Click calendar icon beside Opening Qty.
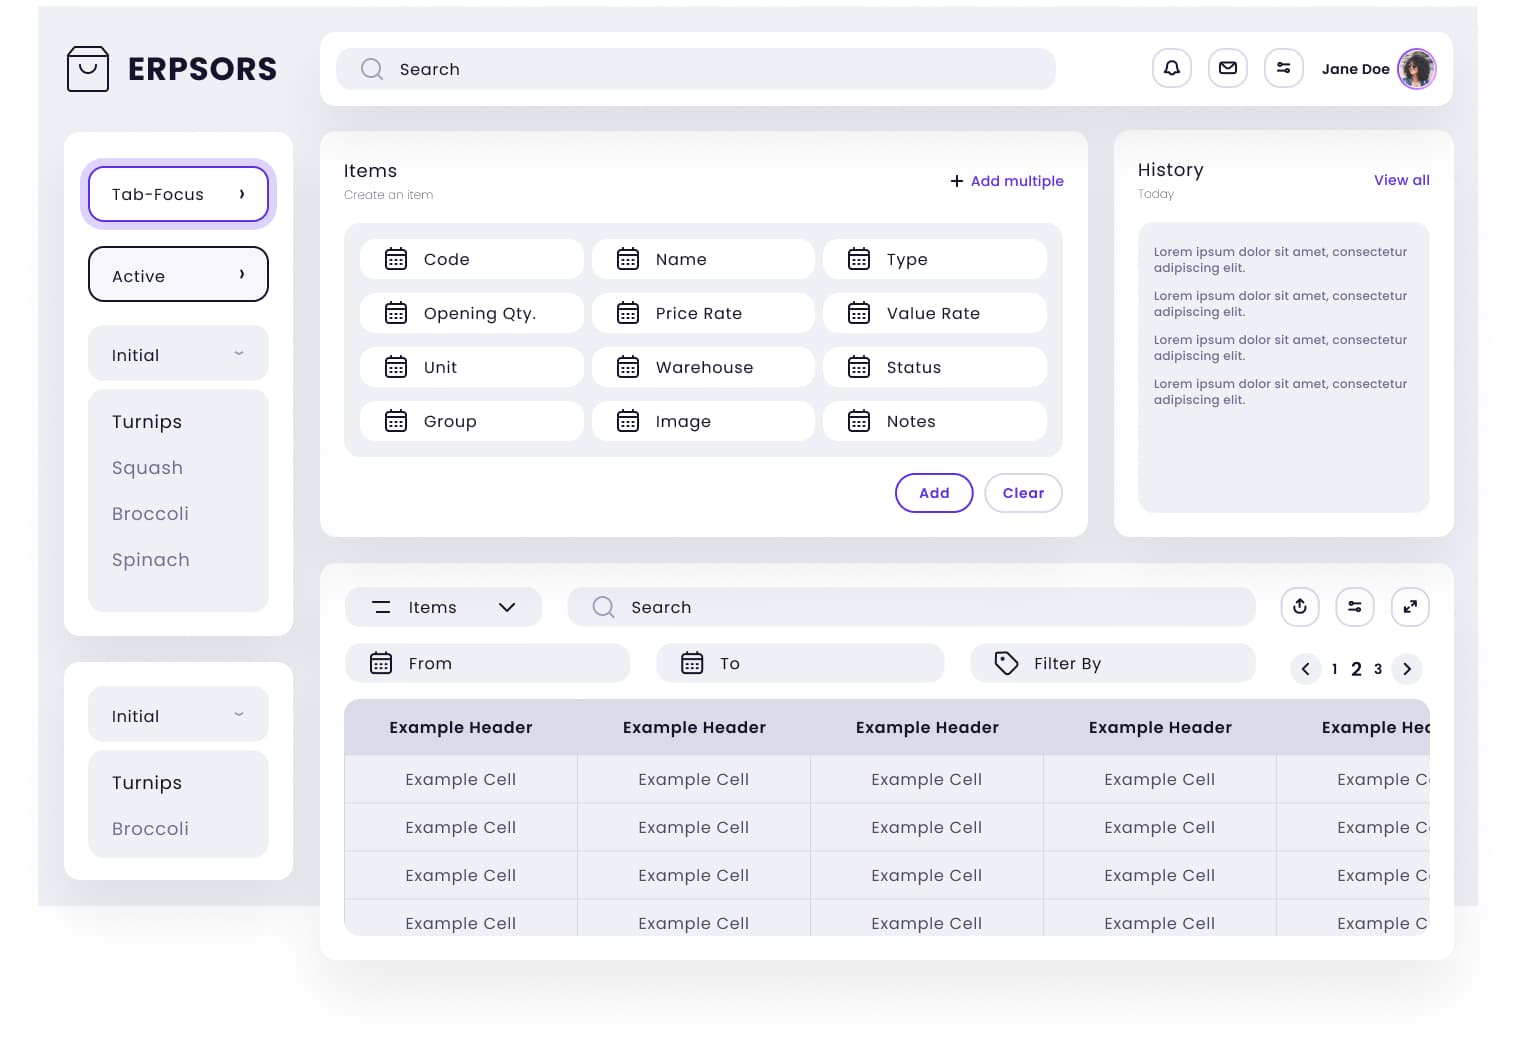The width and height of the screenshot is (1518, 1056). pos(396,313)
